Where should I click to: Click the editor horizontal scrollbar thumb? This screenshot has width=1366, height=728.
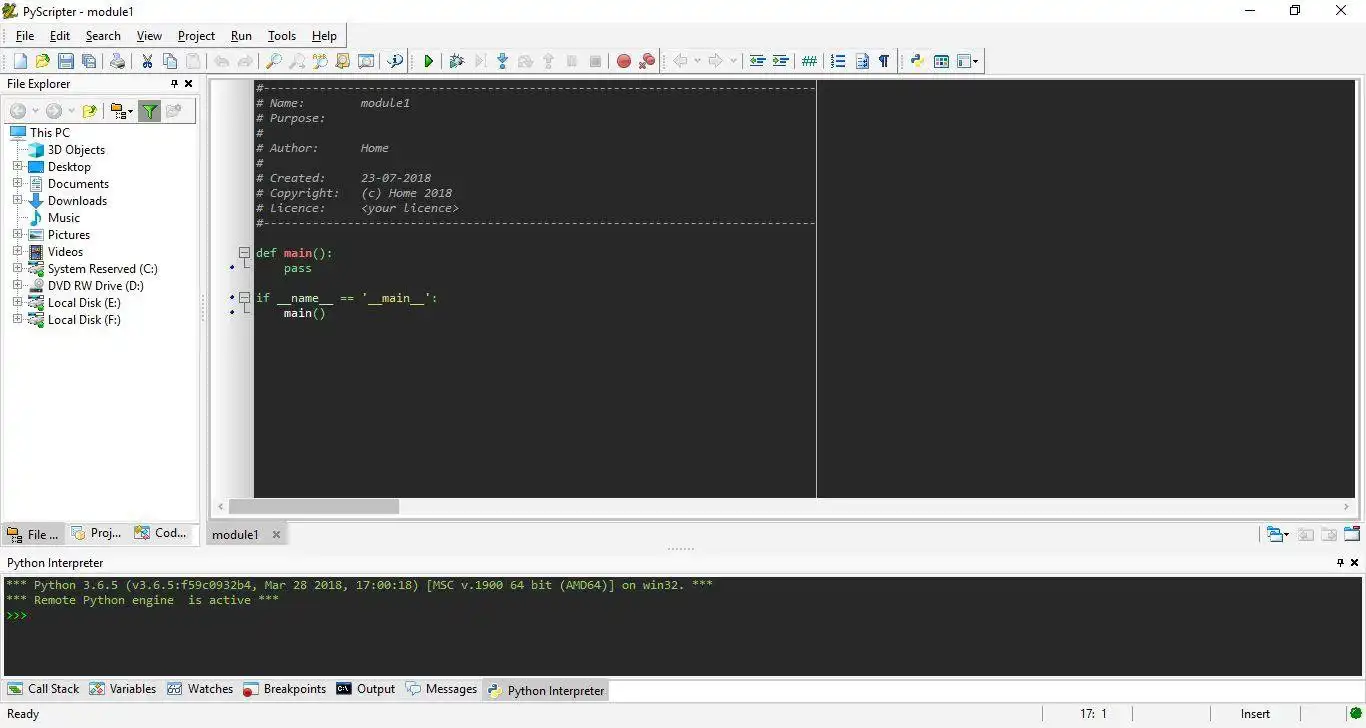tap(313, 507)
